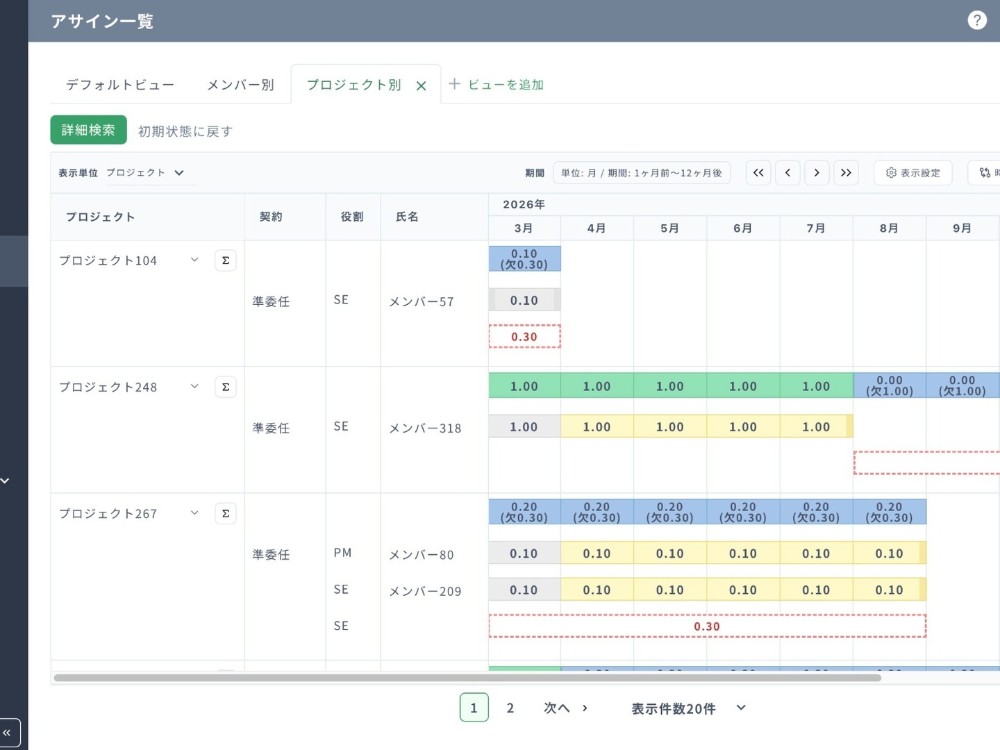Screen dimensions: 1000x750
Task: Switch to メンバー別 tab
Action: (x=240, y=85)
